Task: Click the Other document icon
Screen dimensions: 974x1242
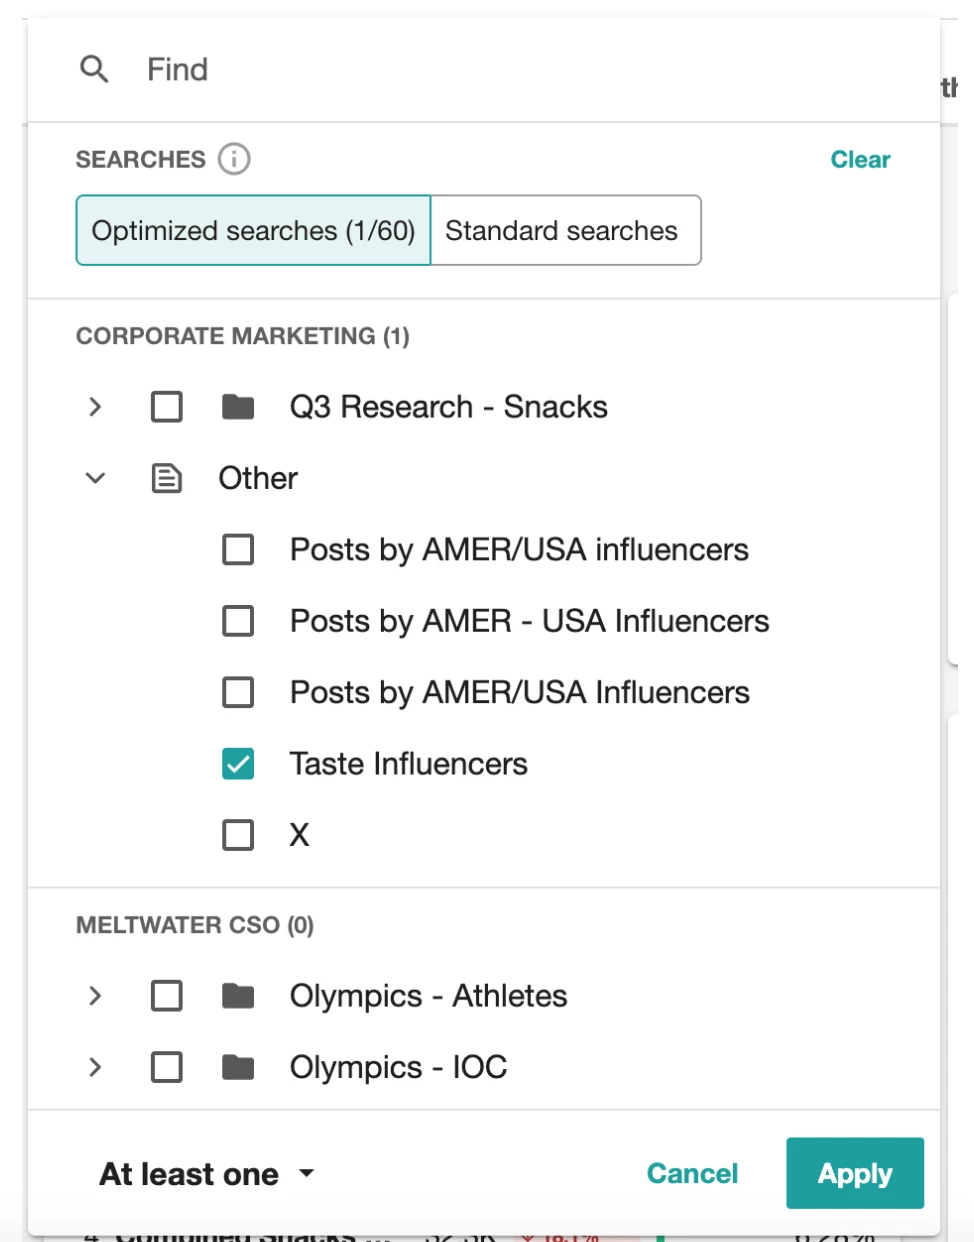Action: [167, 479]
